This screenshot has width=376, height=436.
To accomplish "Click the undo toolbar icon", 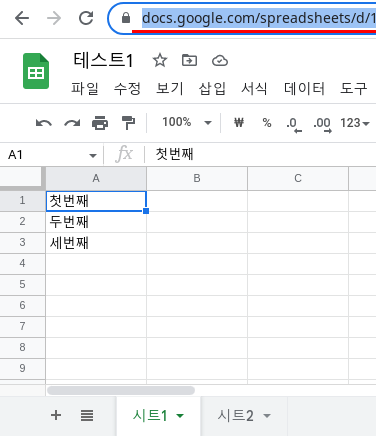I will [x=44, y=123].
